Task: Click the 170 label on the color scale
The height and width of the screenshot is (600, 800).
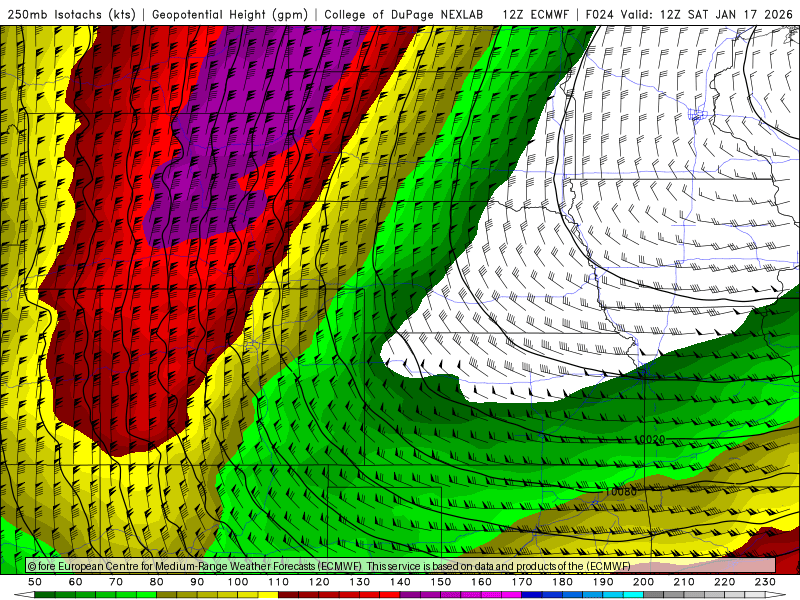Action: (x=521, y=582)
